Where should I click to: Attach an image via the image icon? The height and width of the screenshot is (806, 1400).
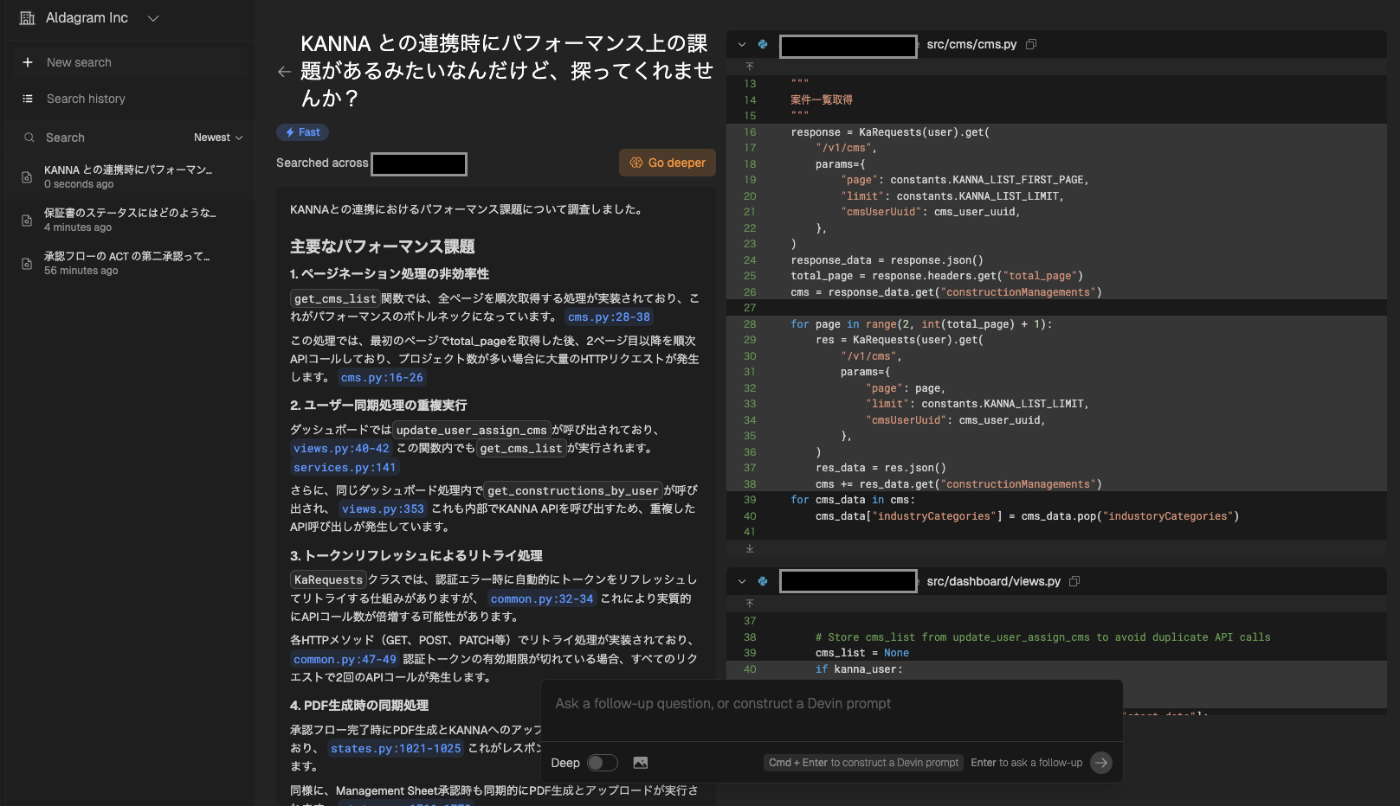point(641,763)
